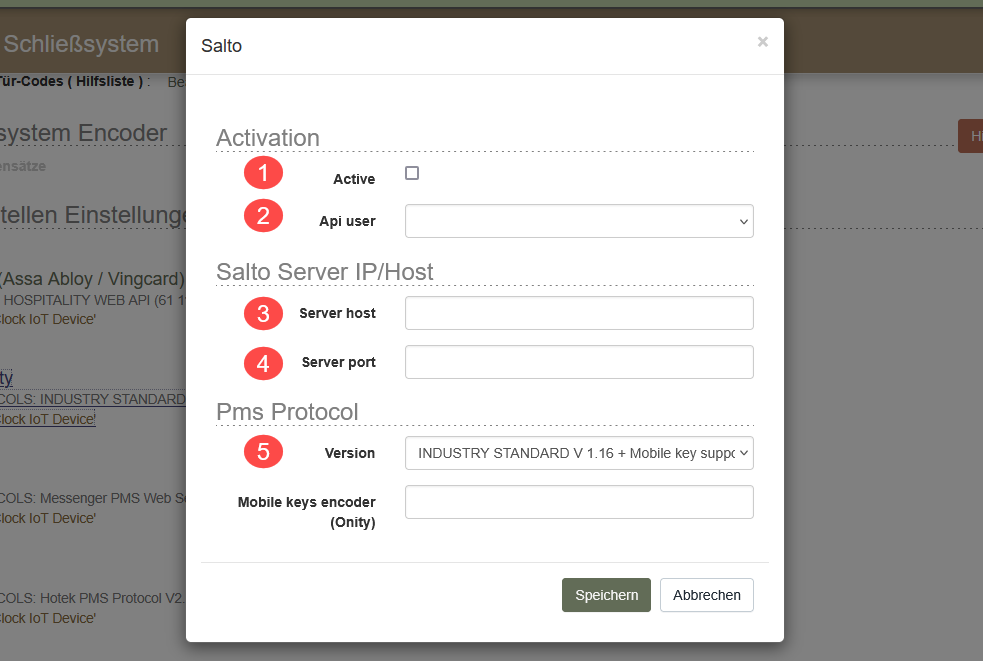Expand the Pms Protocol Version dropdown
The image size is (983, 661).
(x=579, y=453)
